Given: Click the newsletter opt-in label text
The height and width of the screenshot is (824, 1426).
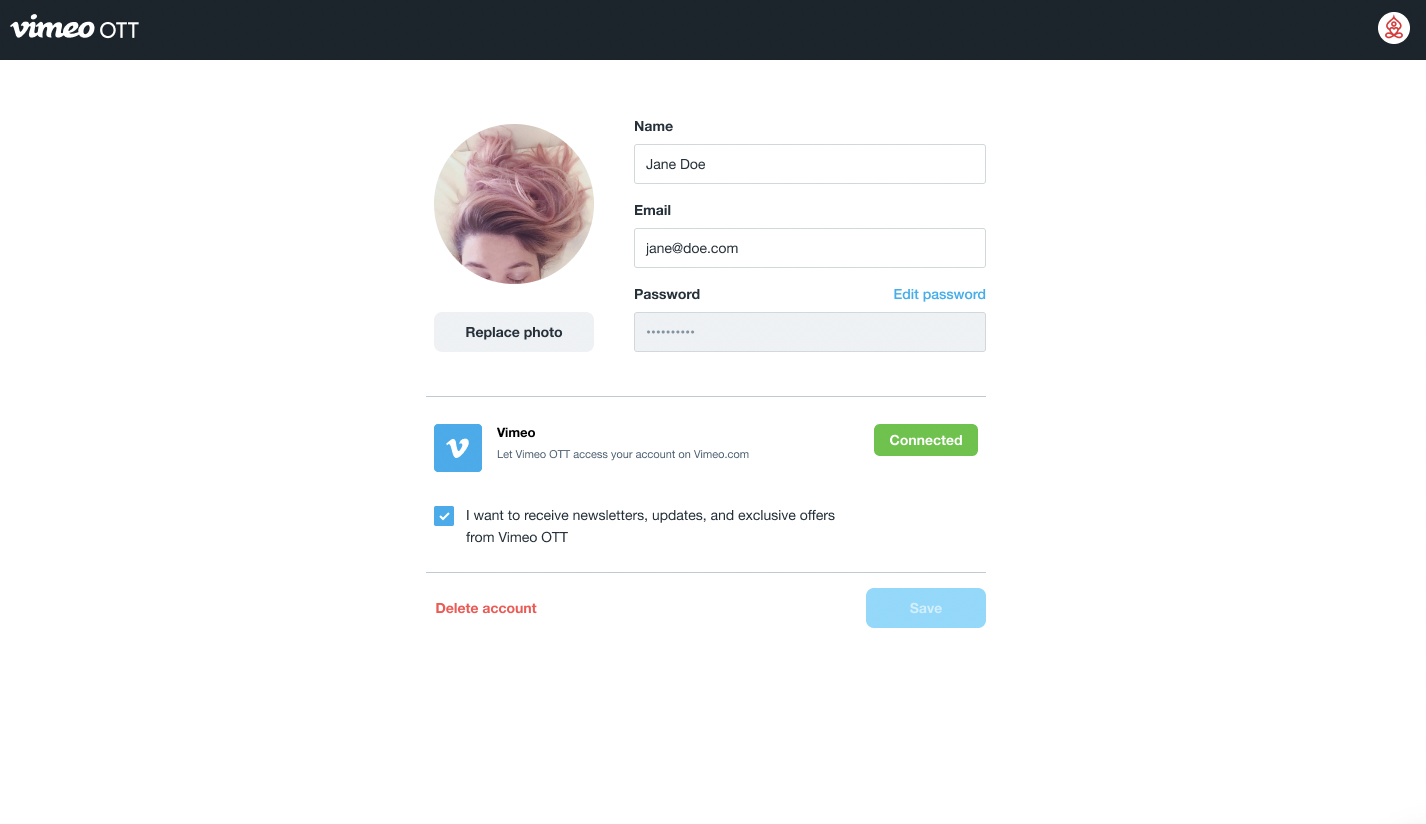Looking at the screenshot, I should tap(650, 526).
